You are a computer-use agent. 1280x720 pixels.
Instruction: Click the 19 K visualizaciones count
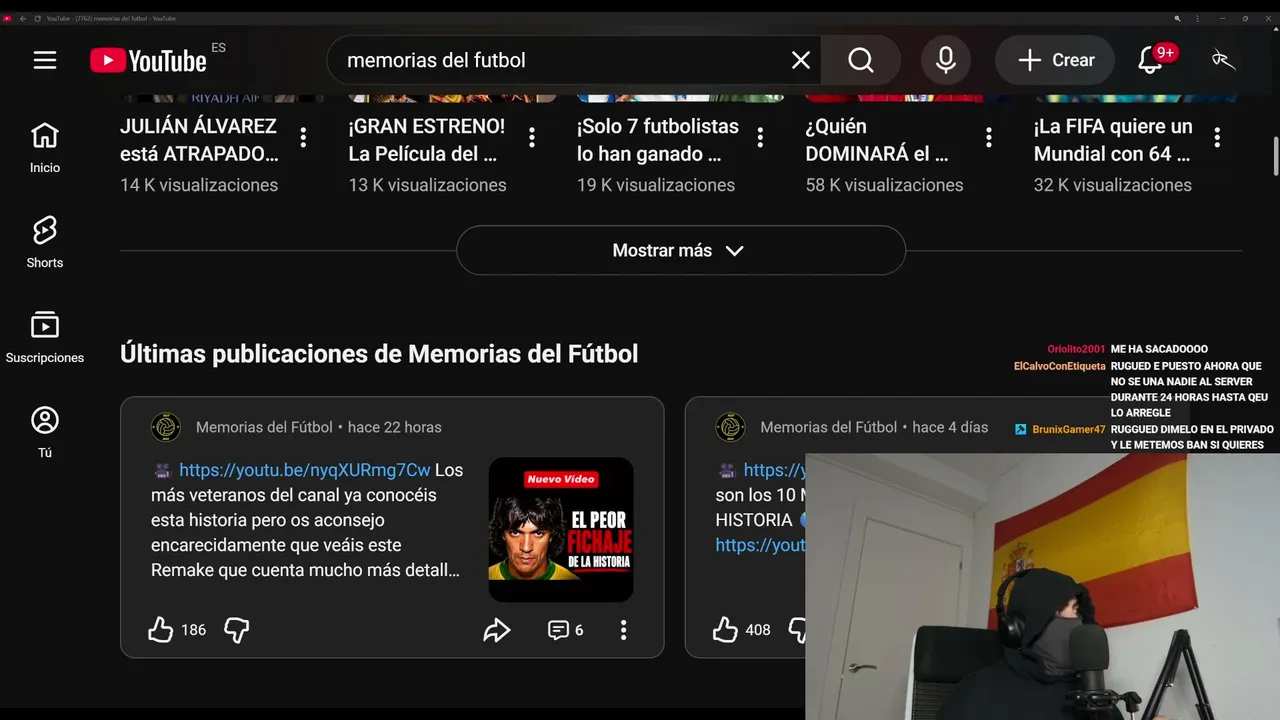(x=656, y=185)
